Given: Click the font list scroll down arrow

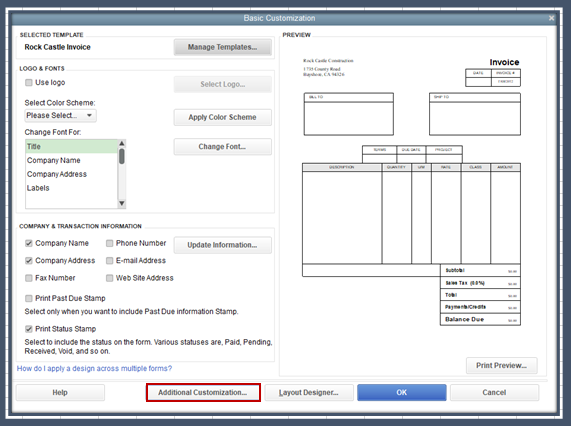Looking at the screenshot, I should click(122, 204).
